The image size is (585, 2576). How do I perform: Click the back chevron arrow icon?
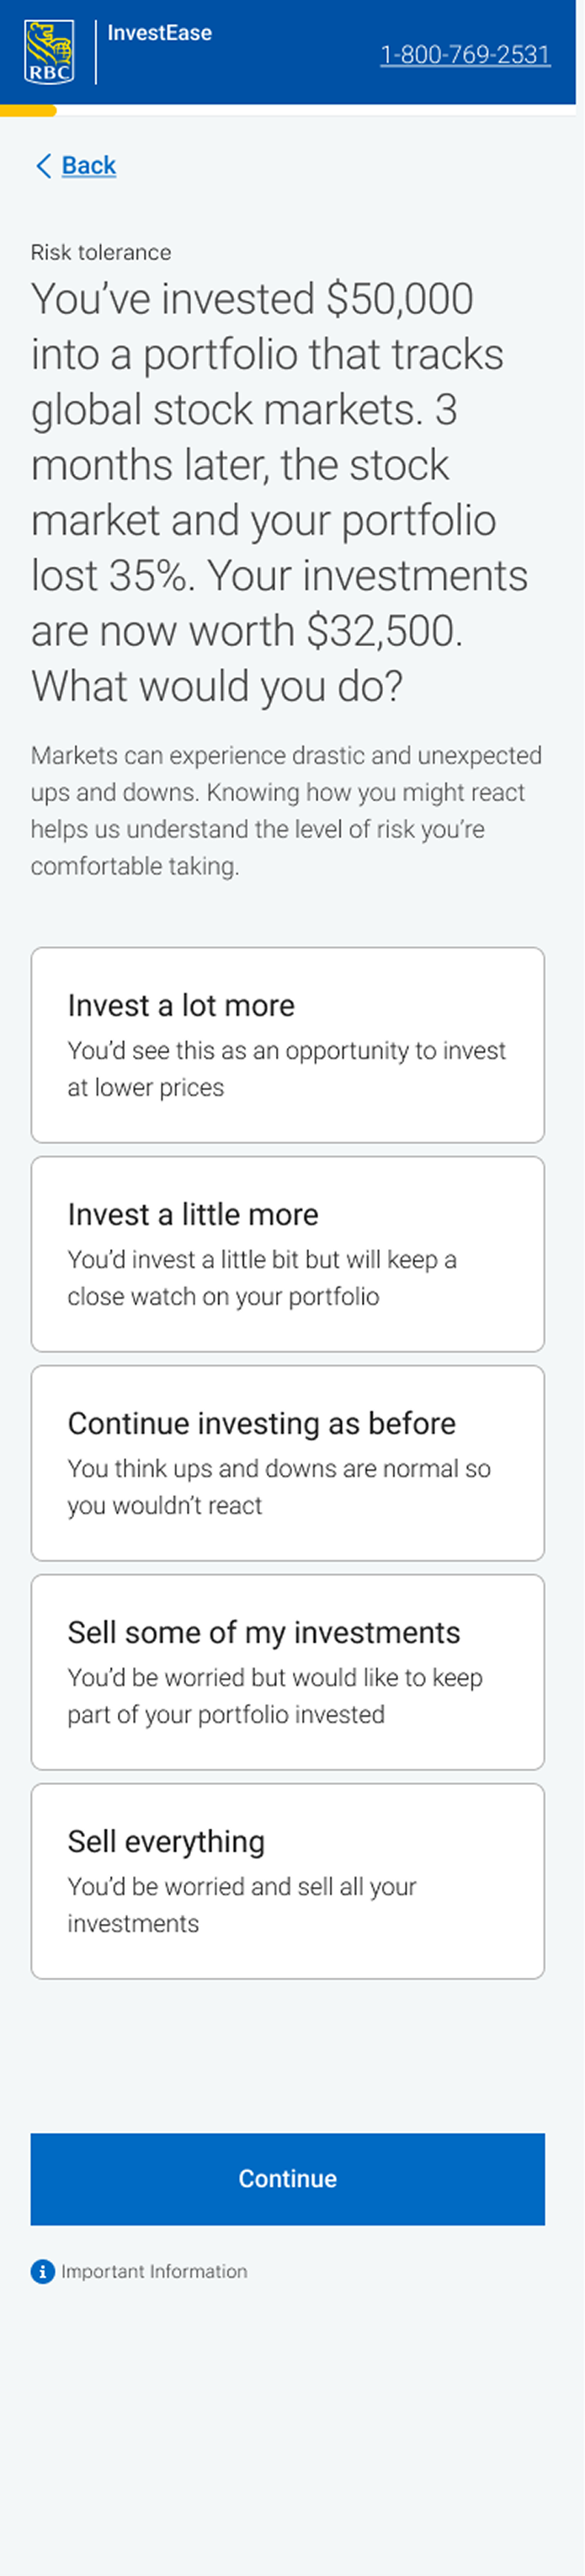tap(43, 166)
